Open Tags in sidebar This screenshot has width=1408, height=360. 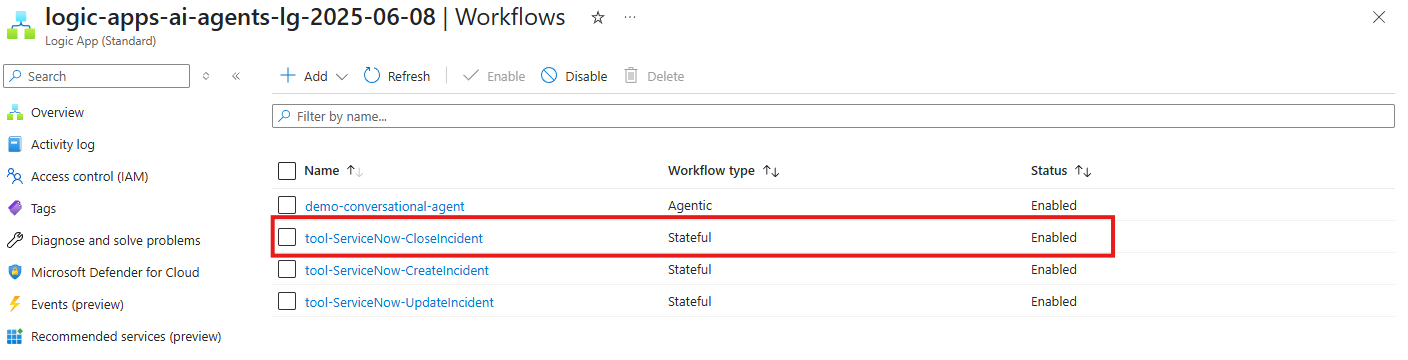[x=43, y=208]
